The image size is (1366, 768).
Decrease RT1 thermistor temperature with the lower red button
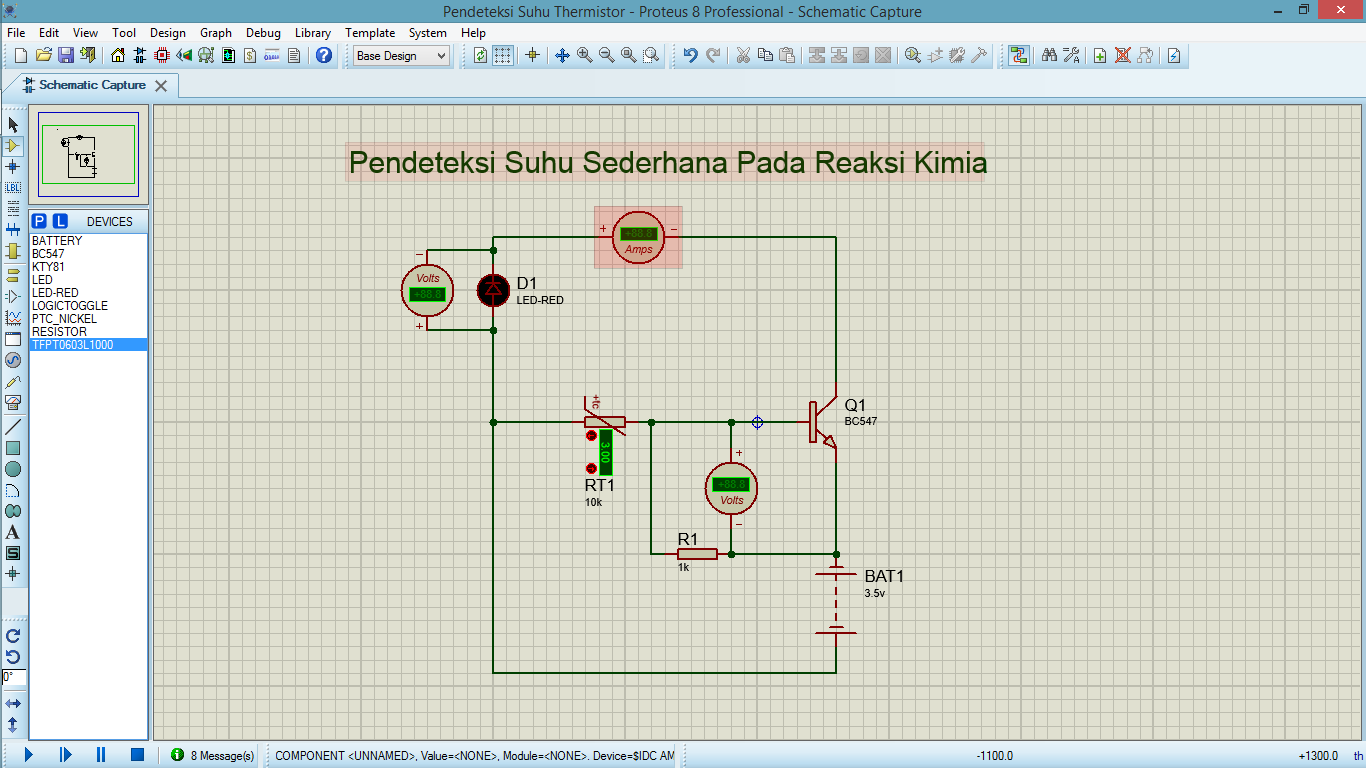(591, 469)
